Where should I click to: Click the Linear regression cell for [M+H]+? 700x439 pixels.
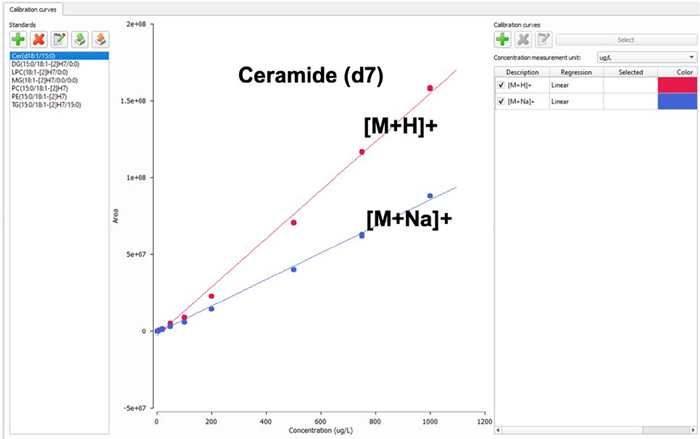pyautogui.click(x=579, y=86)
